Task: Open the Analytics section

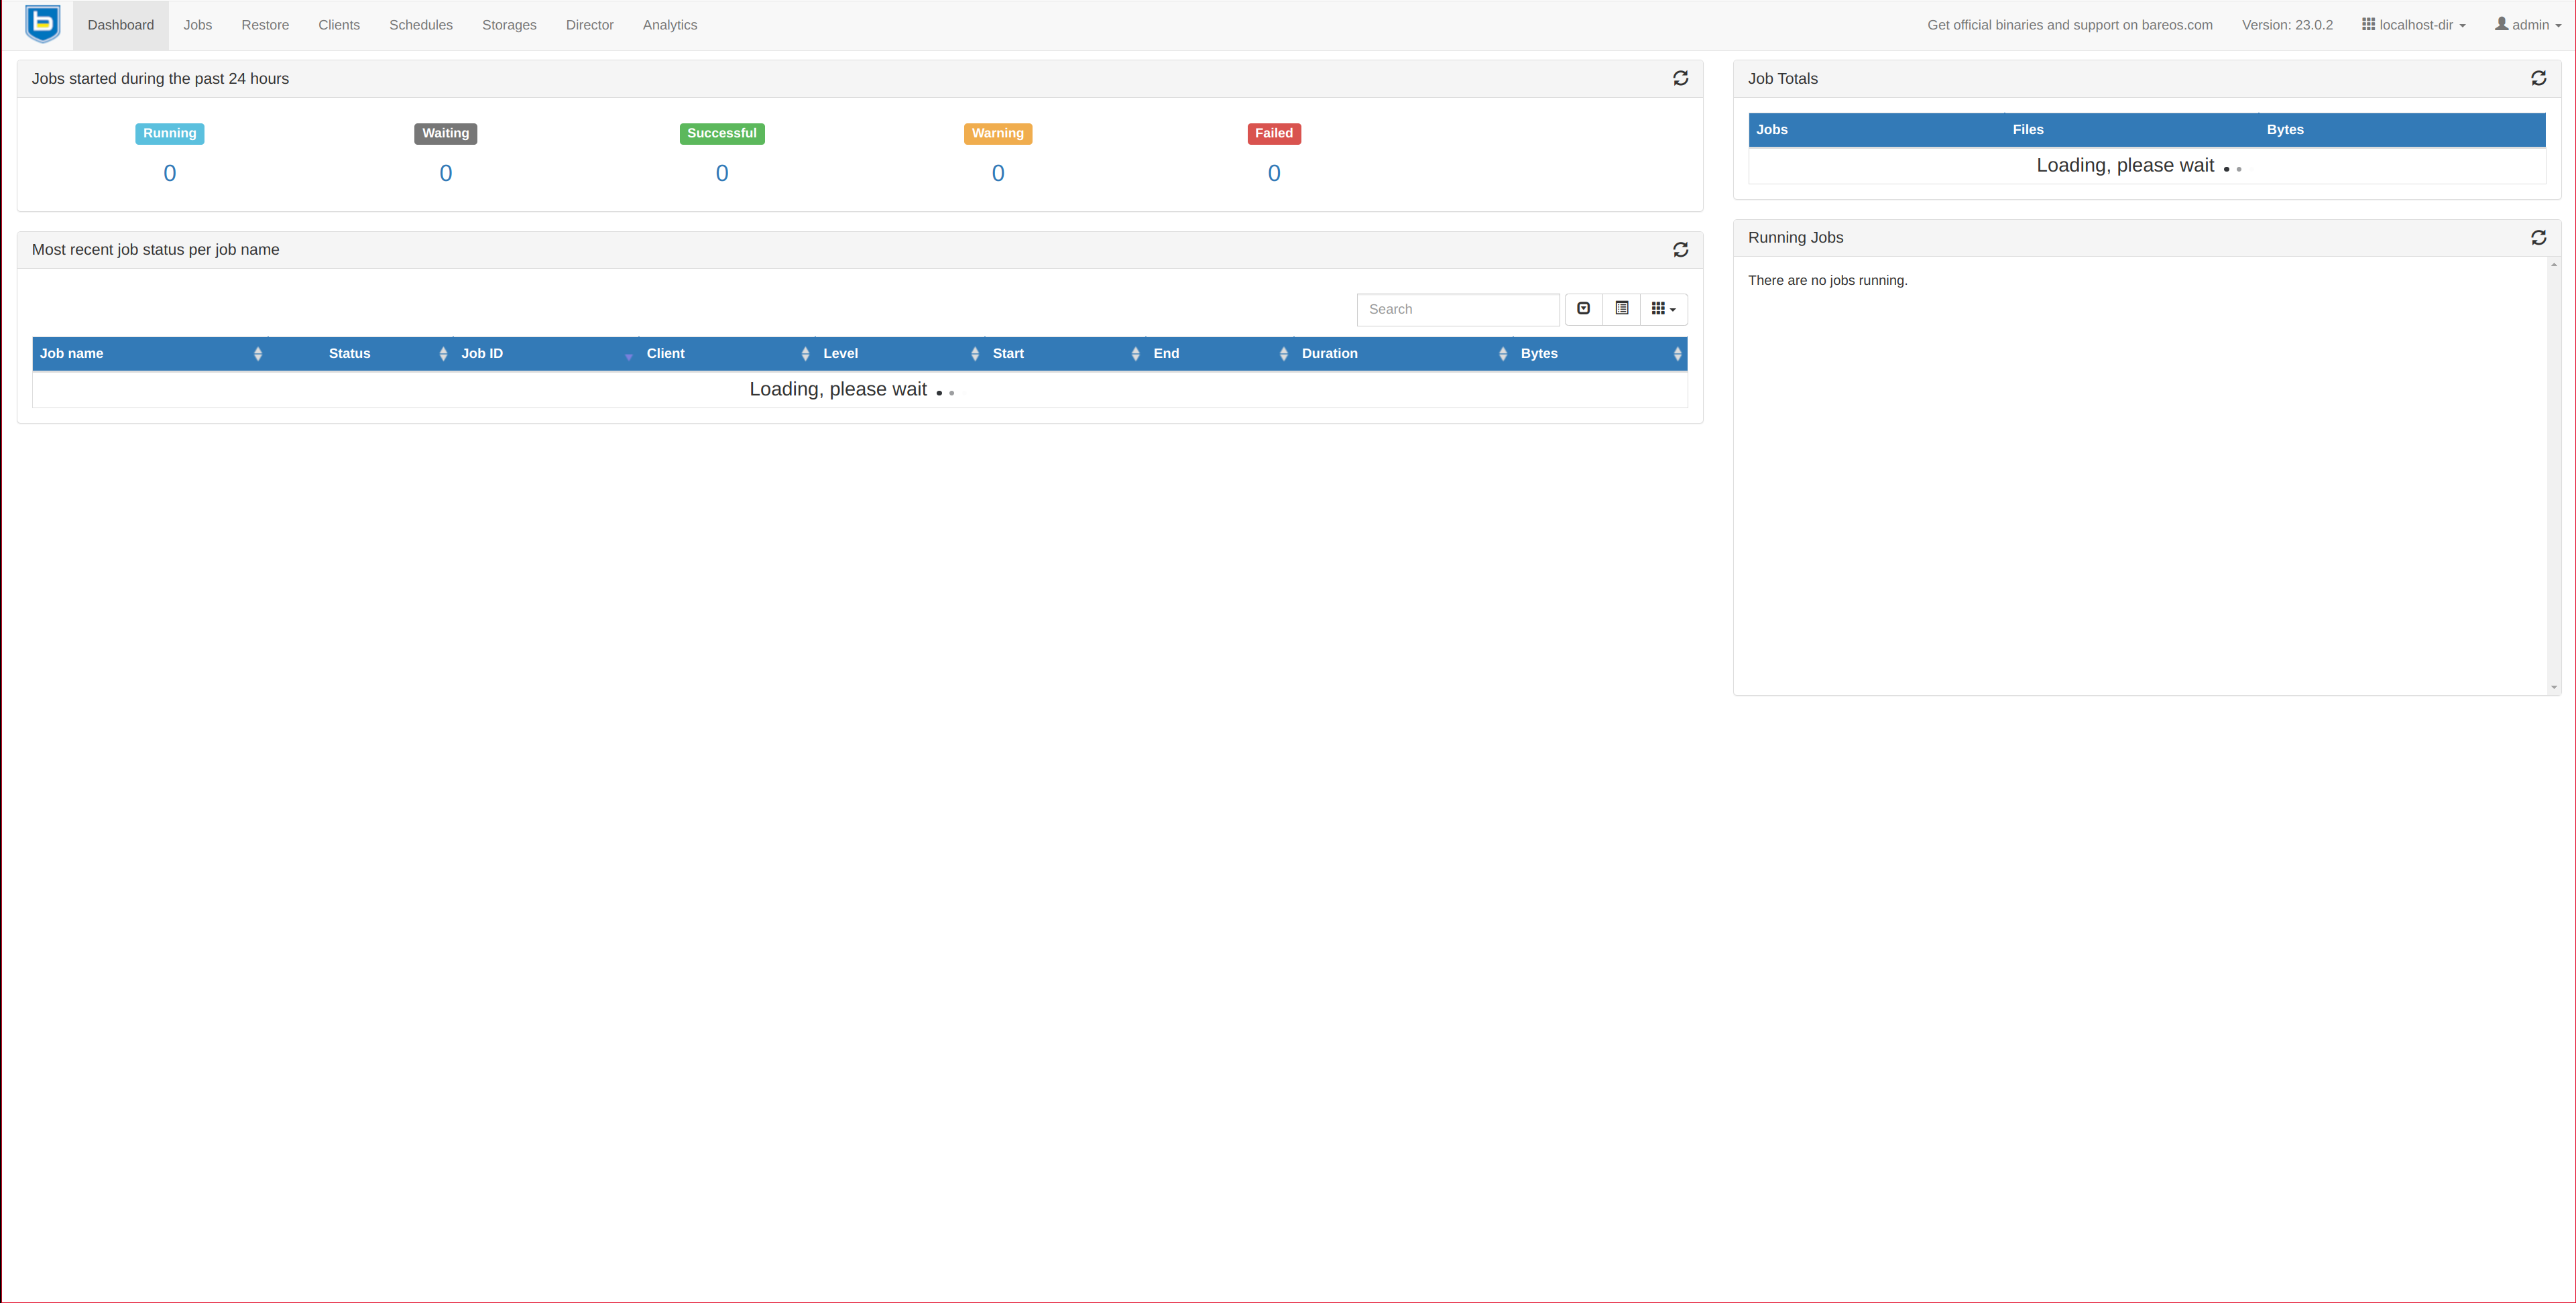Action: (669, 25)
